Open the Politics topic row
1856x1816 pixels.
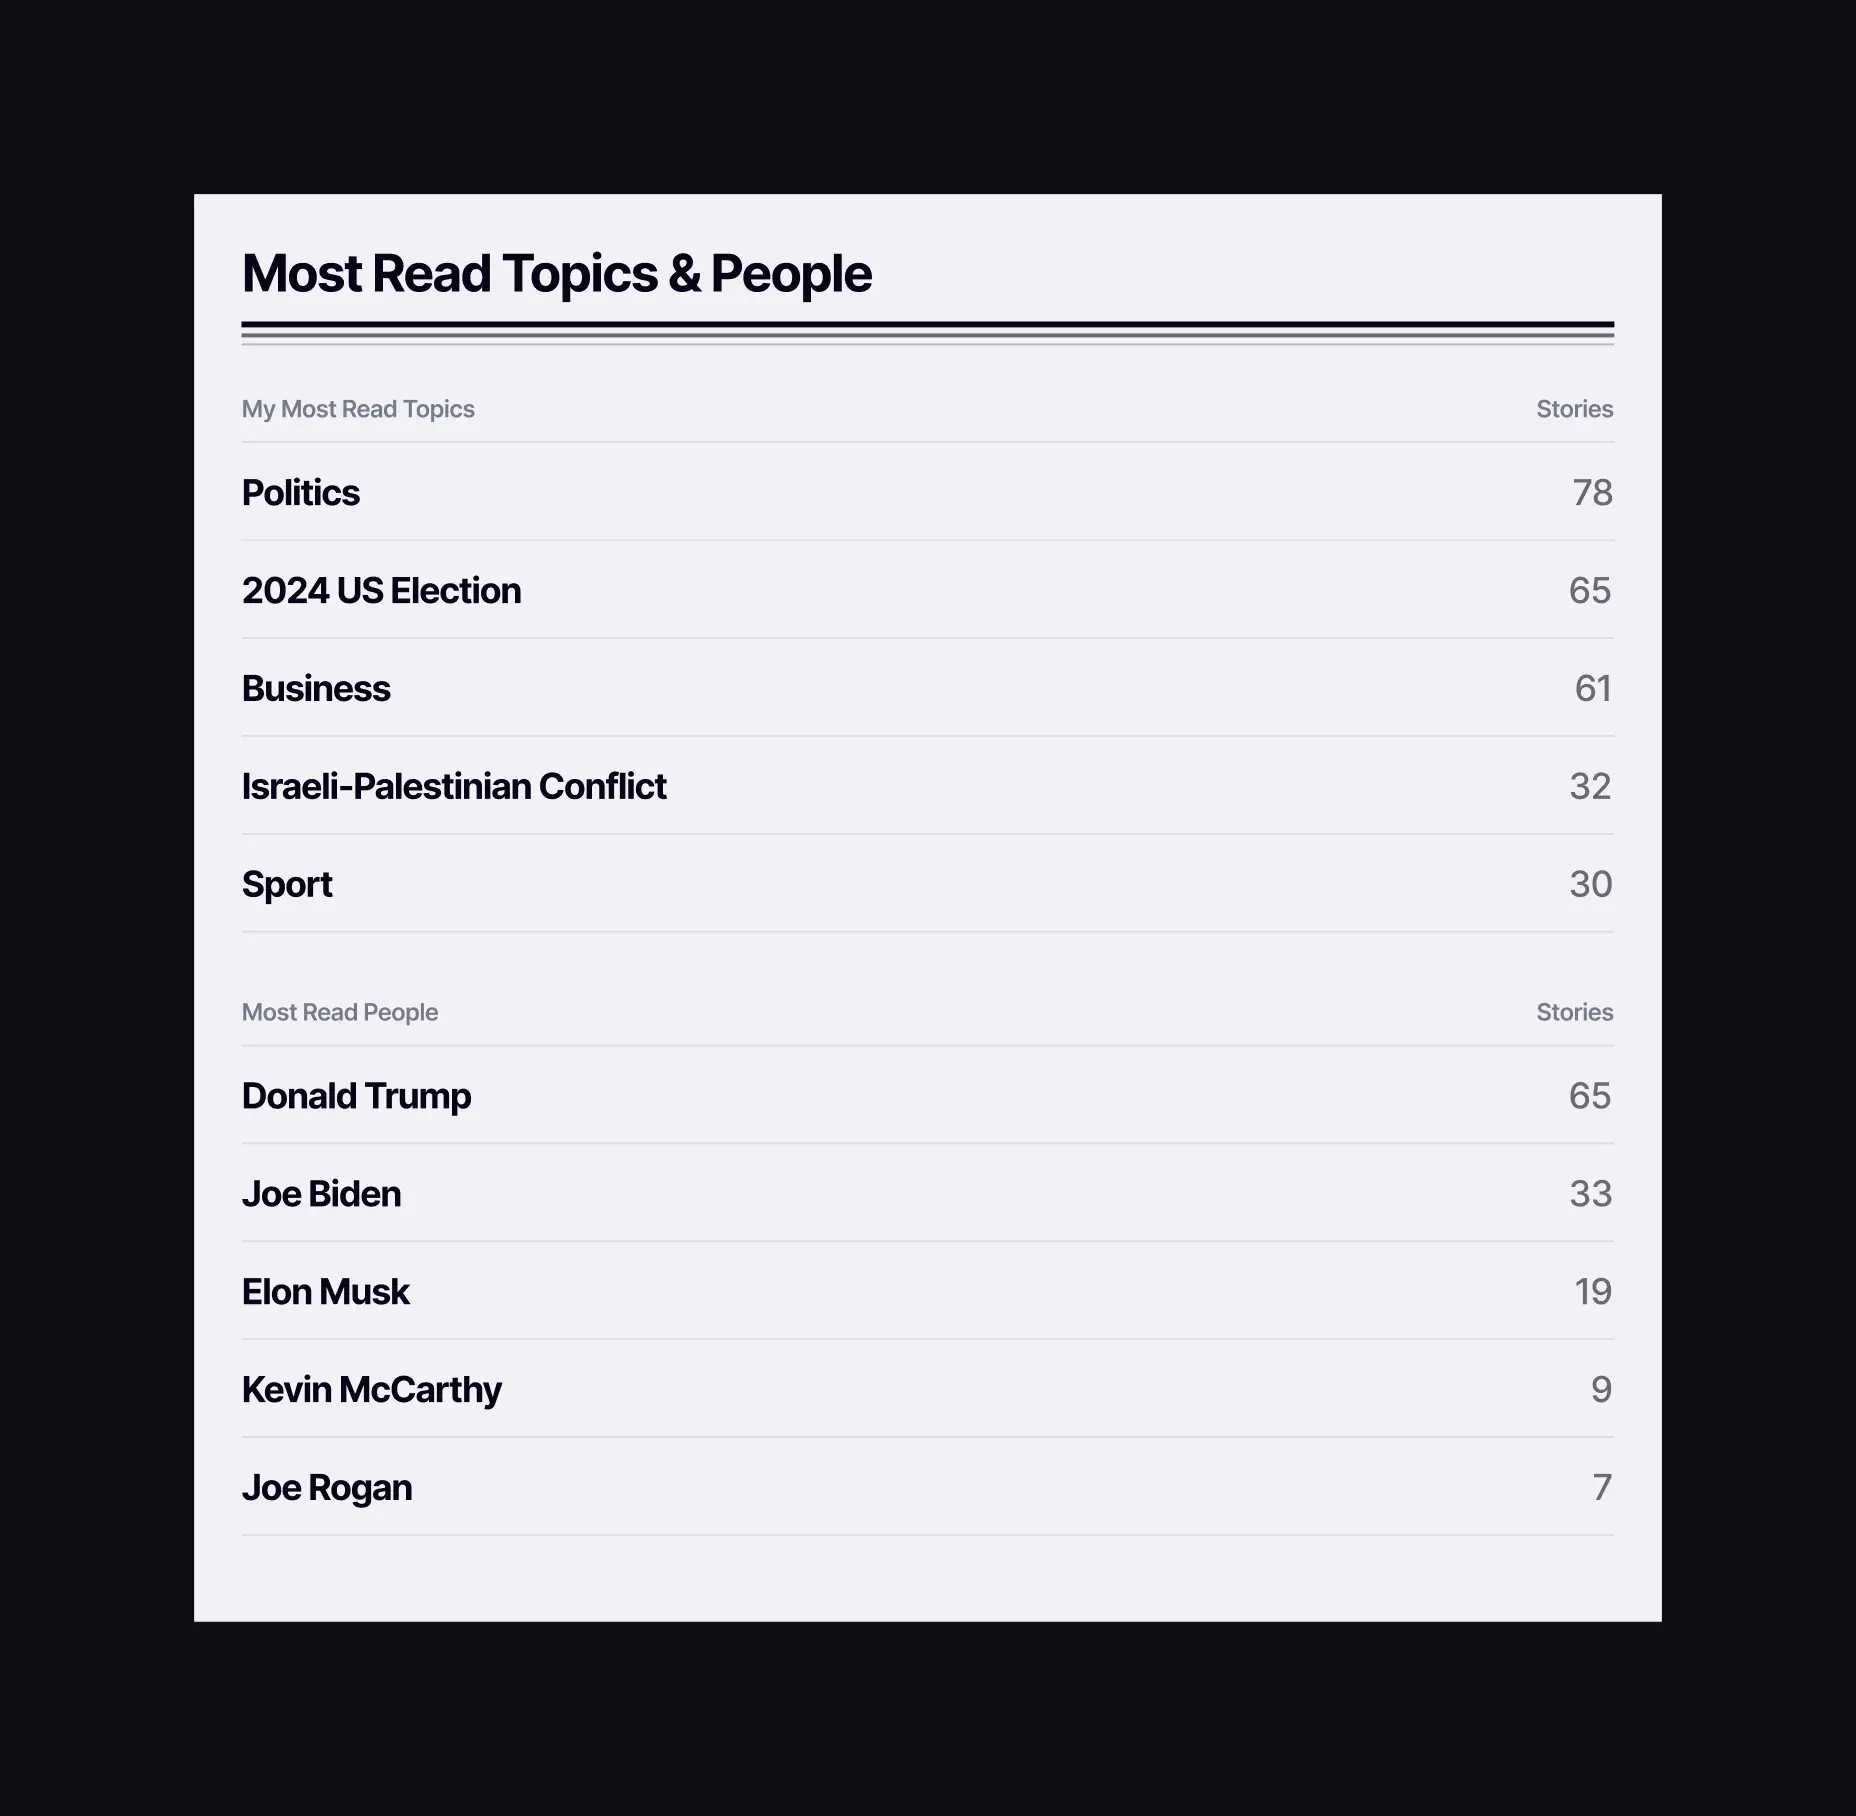[927, 492]
